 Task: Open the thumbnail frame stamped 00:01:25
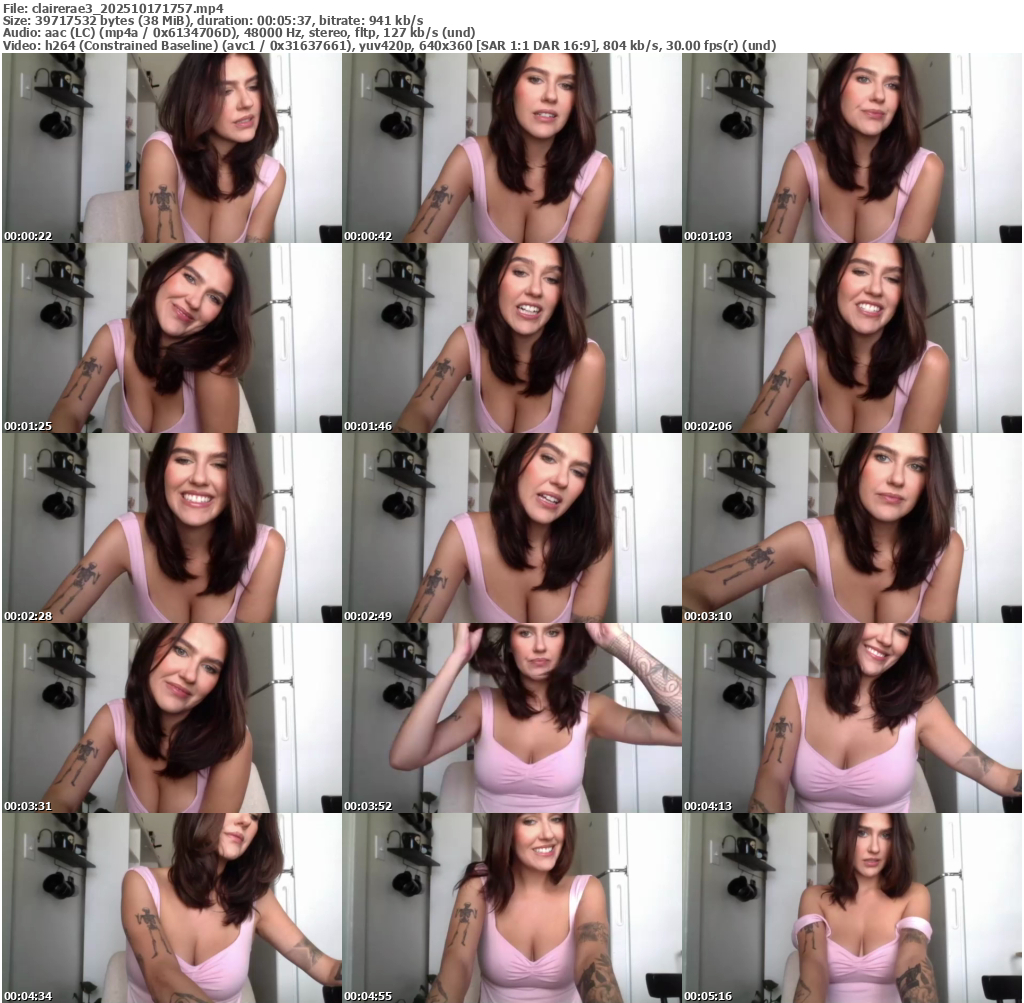(172, 338)
